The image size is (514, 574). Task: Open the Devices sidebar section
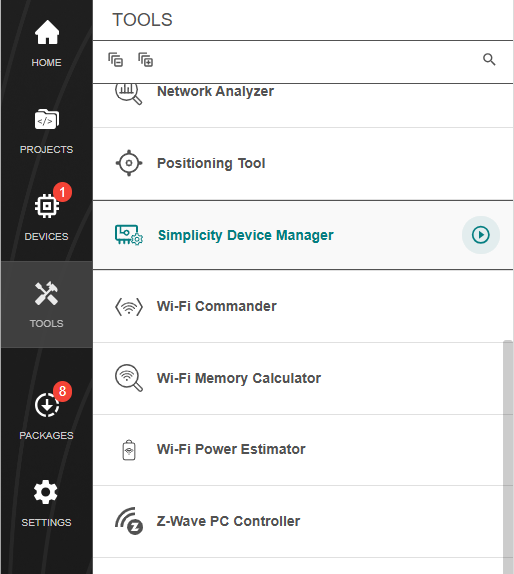pyautogui.click(x=46, y=217)
